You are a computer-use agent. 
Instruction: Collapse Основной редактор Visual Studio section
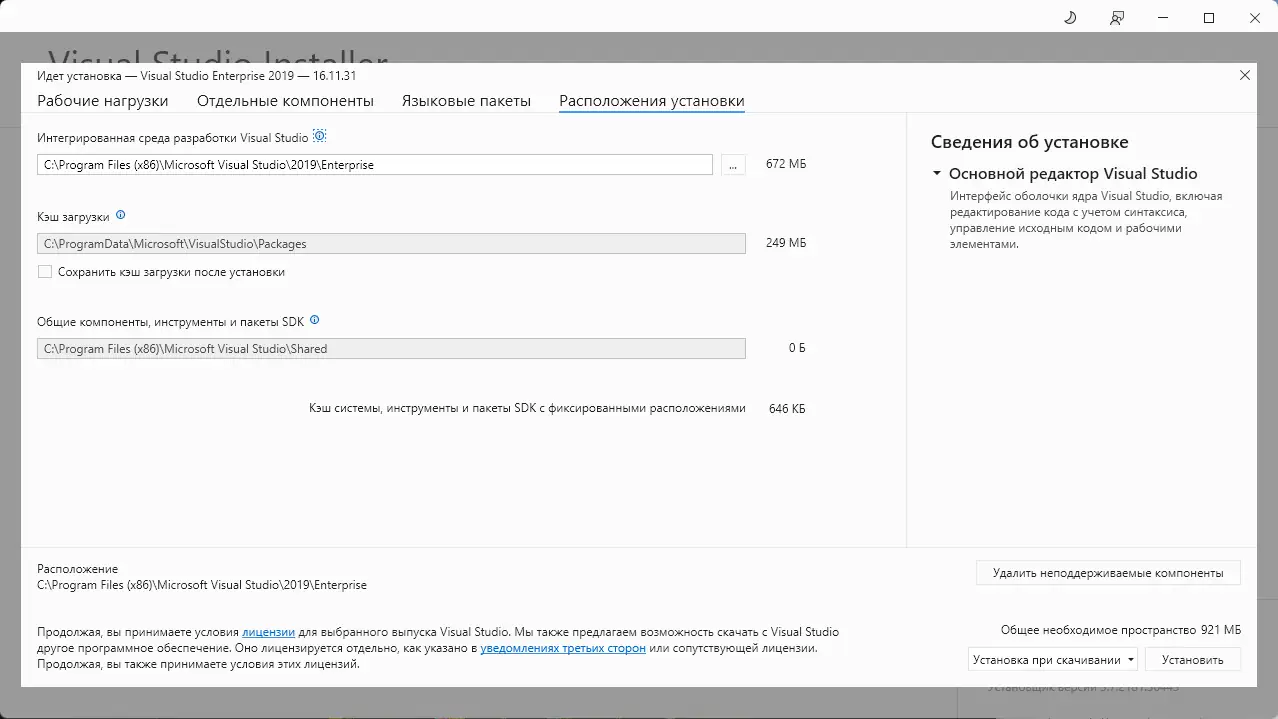(x=937, y=174)
